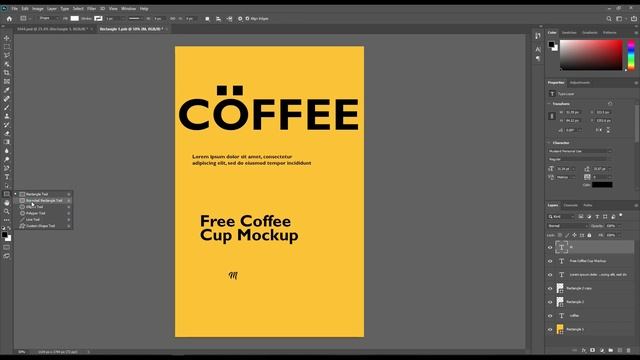Open the font family dropdown in Character
This screenshot has width=640, height=360.
coord(580,151)
